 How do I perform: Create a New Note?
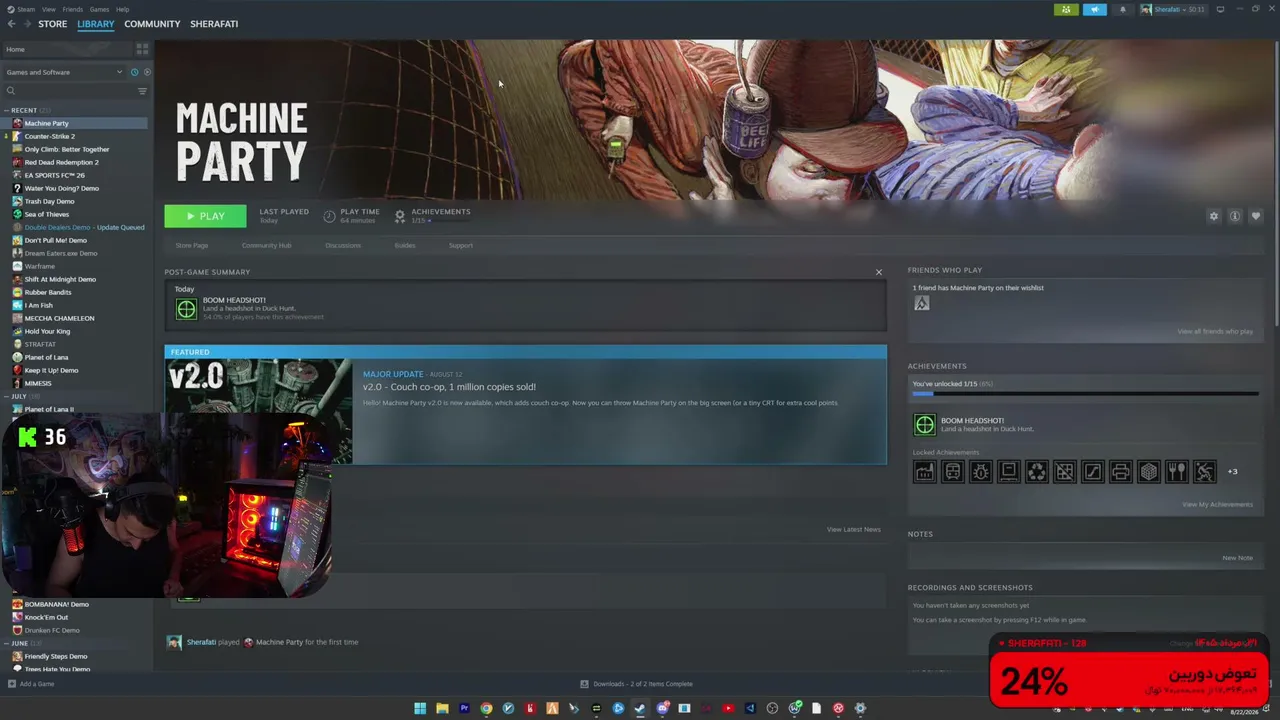pos(1237,558)
